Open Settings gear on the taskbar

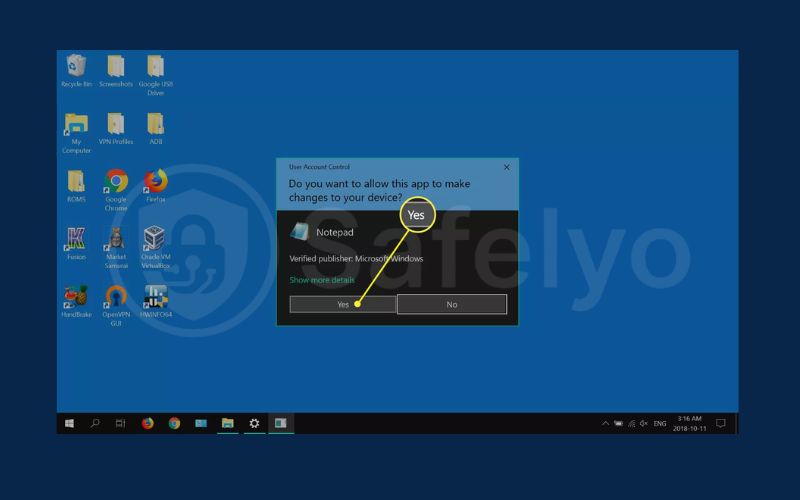(x=254, y=423)
